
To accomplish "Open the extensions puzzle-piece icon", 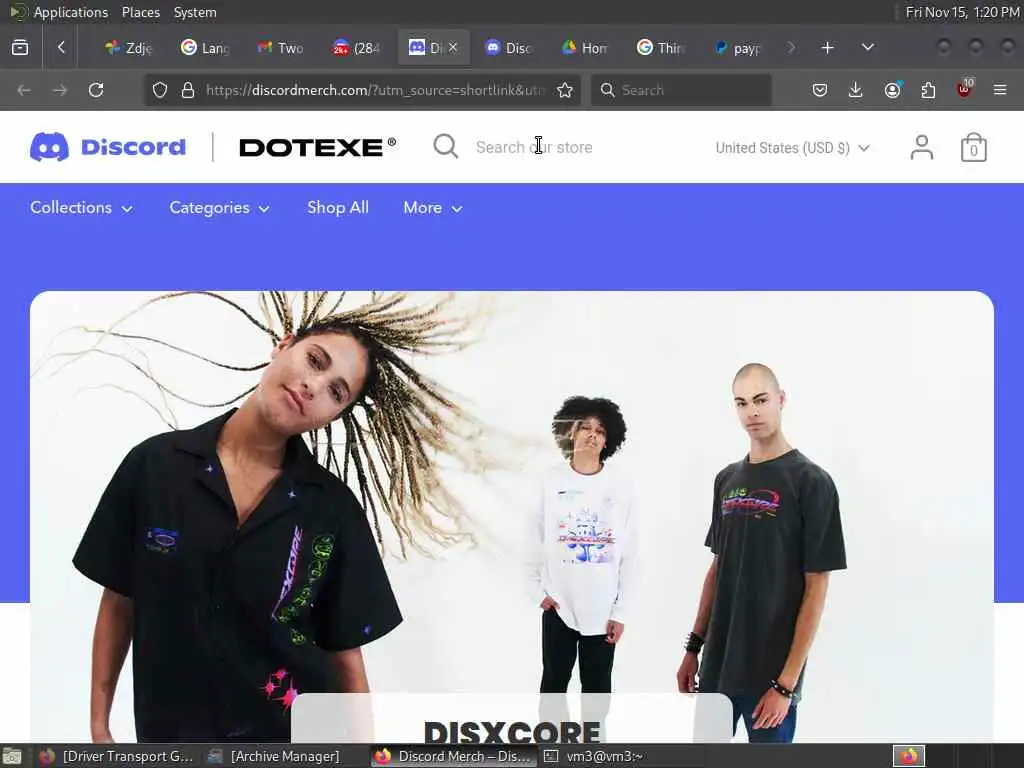I will 928,90.
